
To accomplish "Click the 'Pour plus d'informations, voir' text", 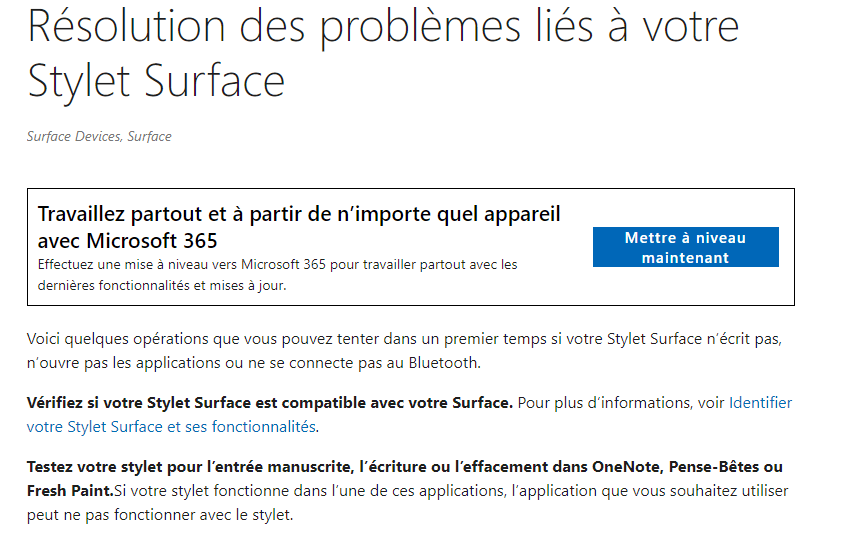I will (621, 403).
